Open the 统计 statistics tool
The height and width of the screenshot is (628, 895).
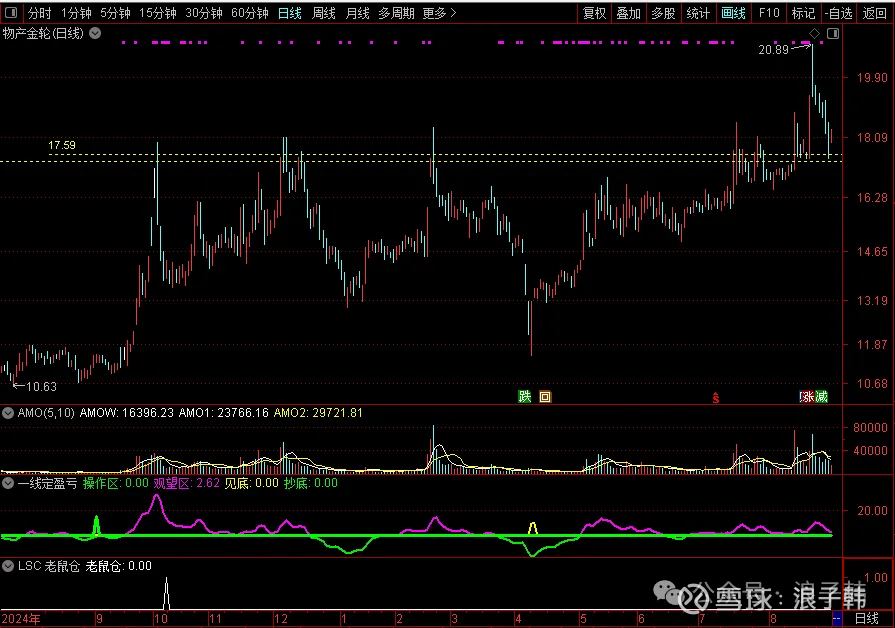click(x=698, y=13)
